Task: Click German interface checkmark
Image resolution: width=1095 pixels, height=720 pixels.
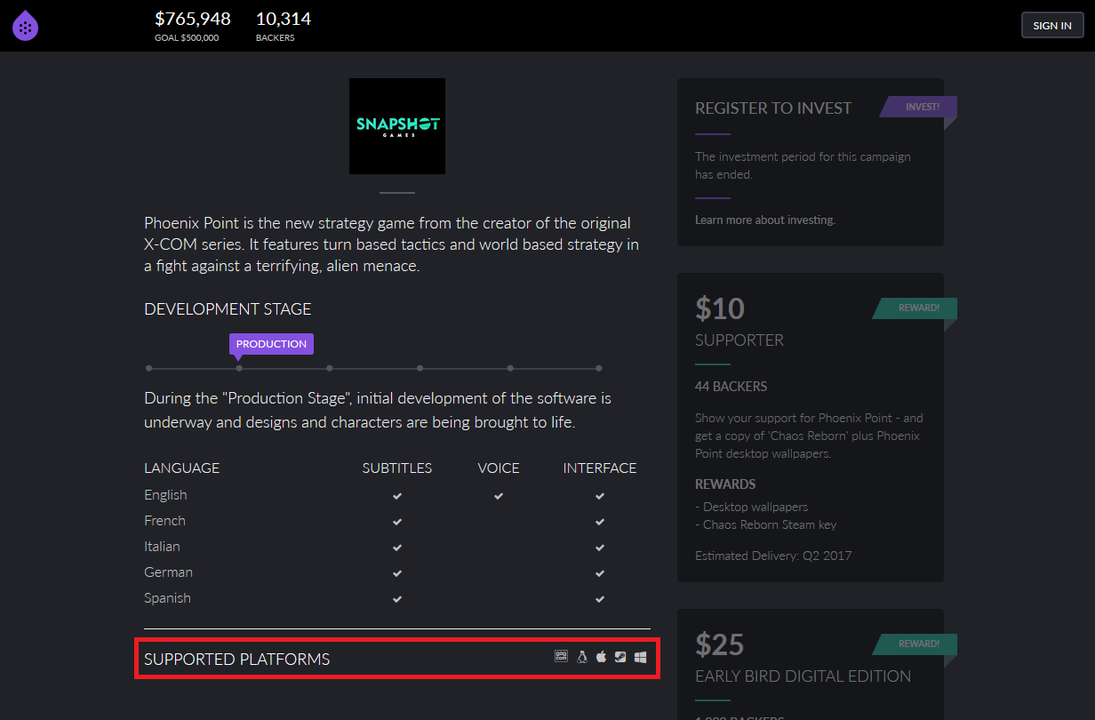Action: pyautogui.click(x=599, y=573)
